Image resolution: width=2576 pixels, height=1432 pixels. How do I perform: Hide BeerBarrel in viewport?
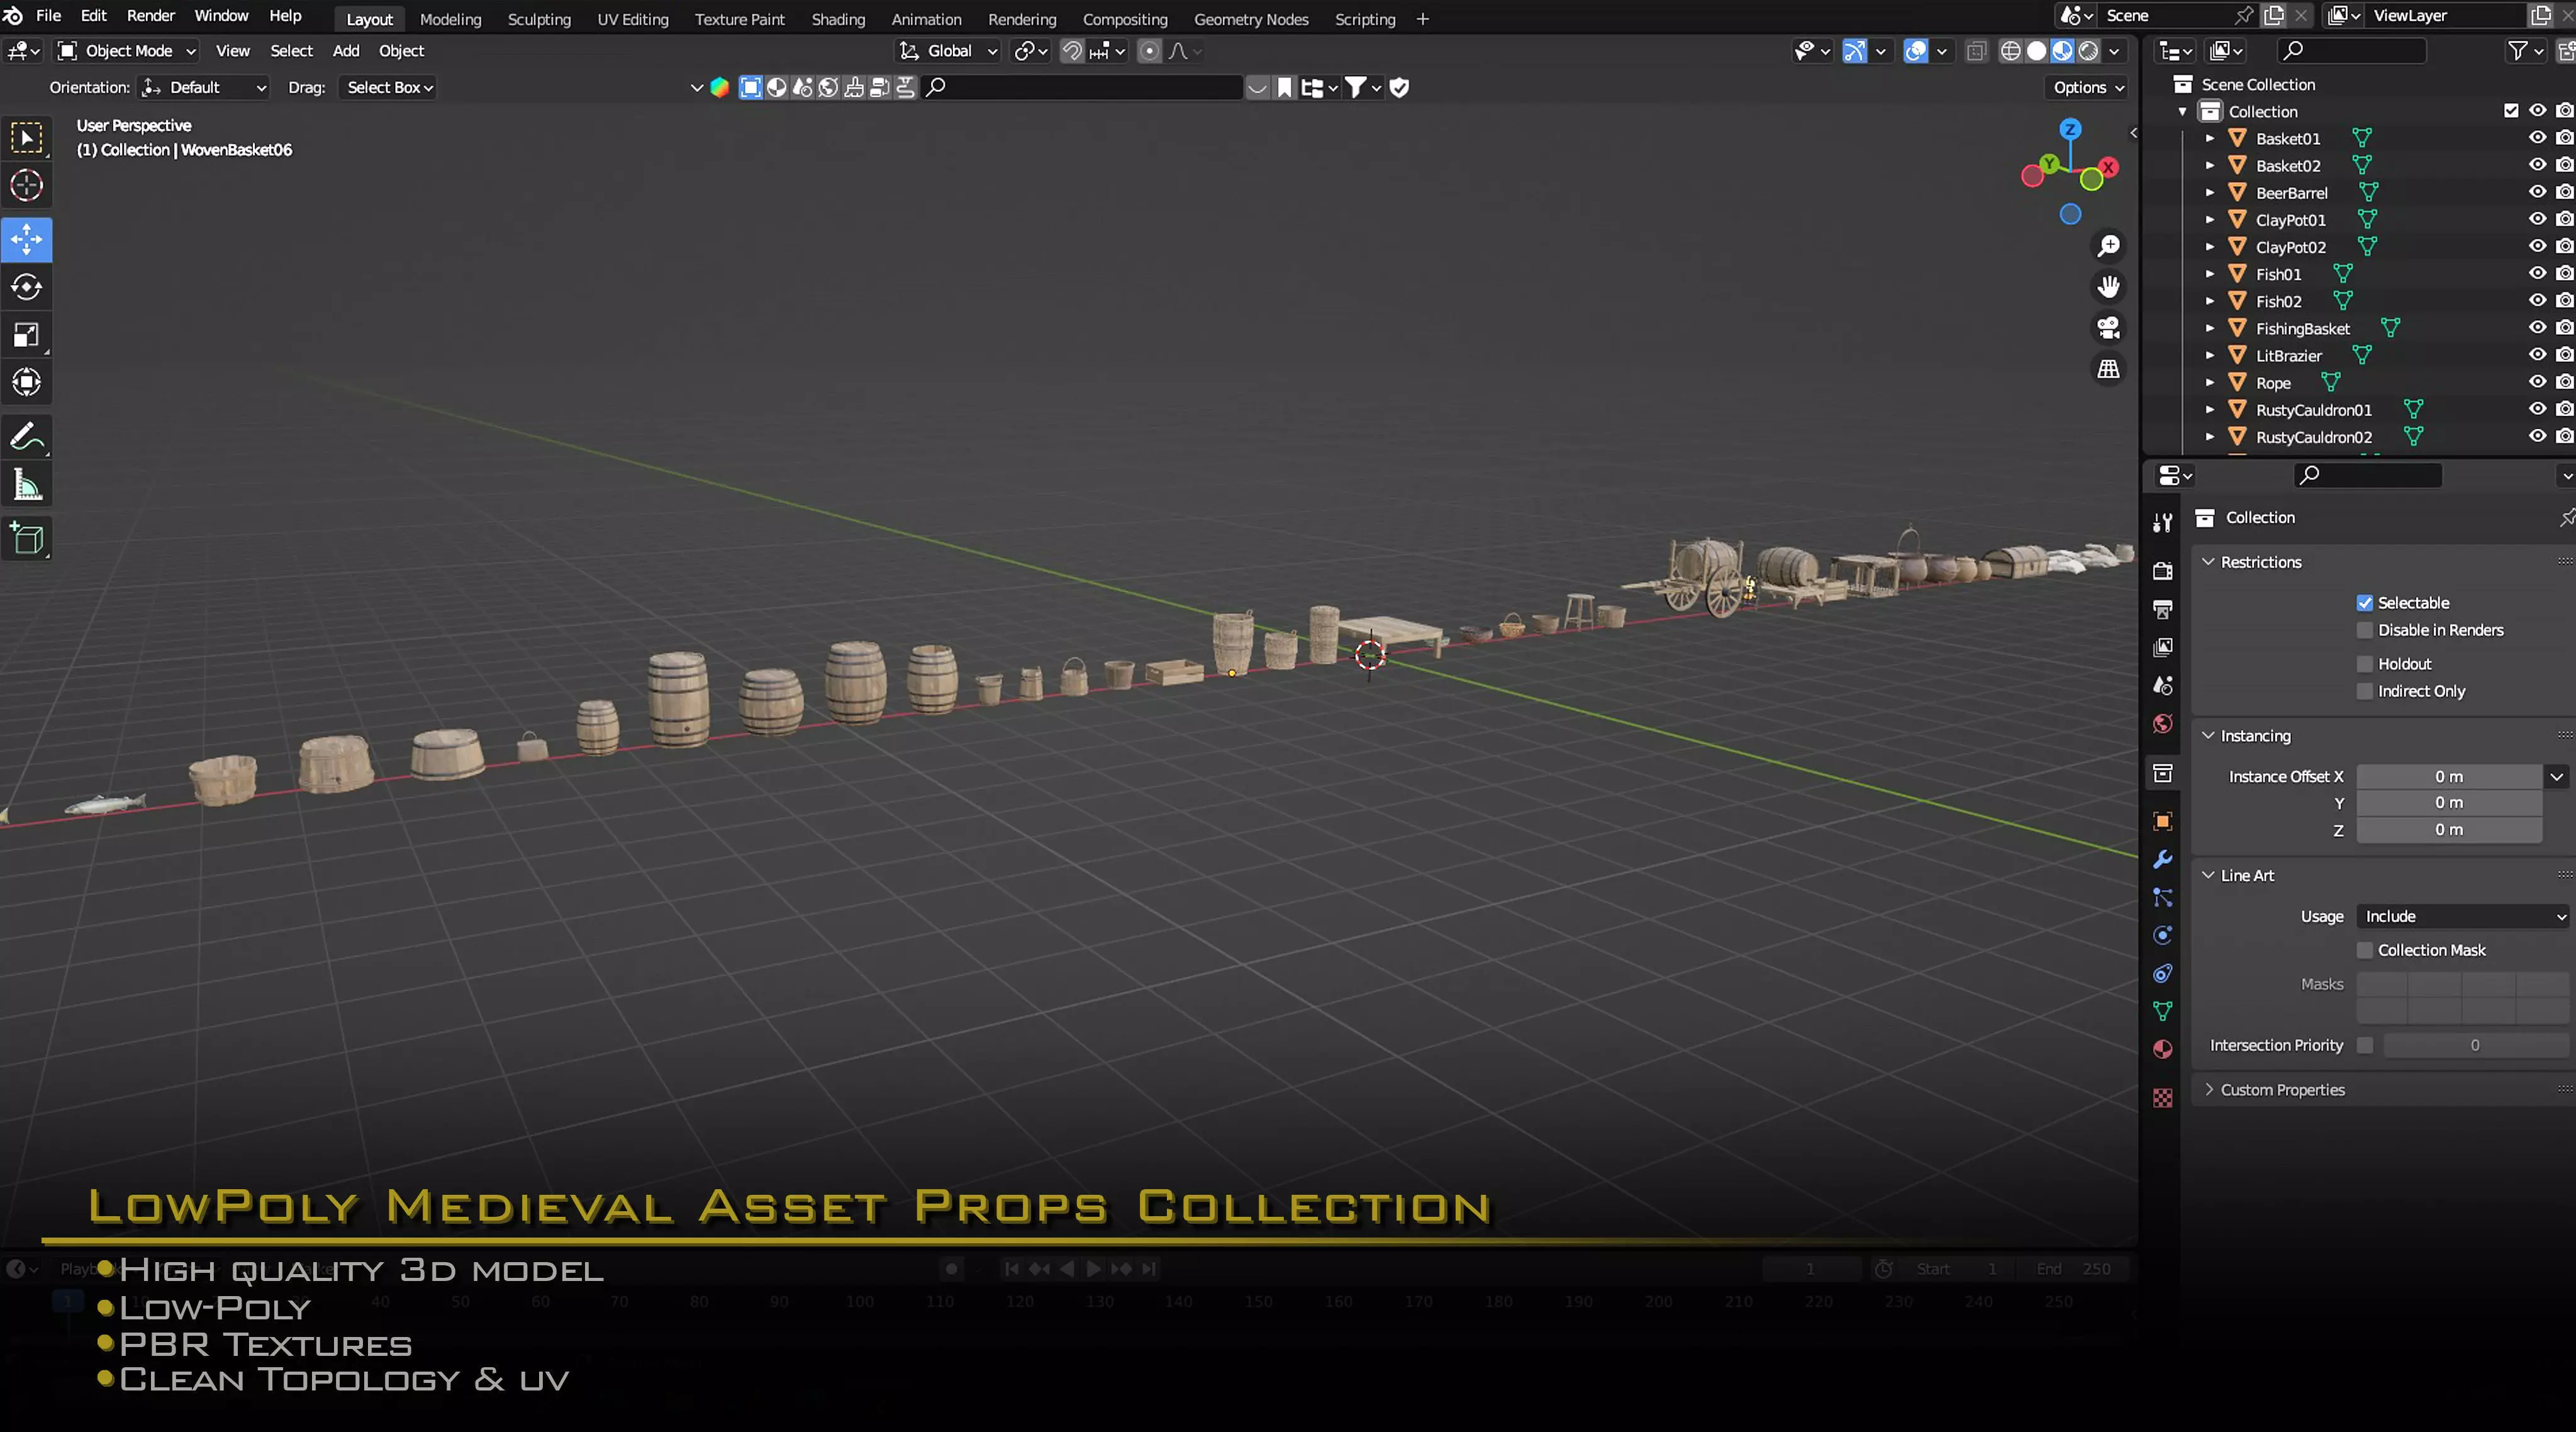pos(2537,192)
